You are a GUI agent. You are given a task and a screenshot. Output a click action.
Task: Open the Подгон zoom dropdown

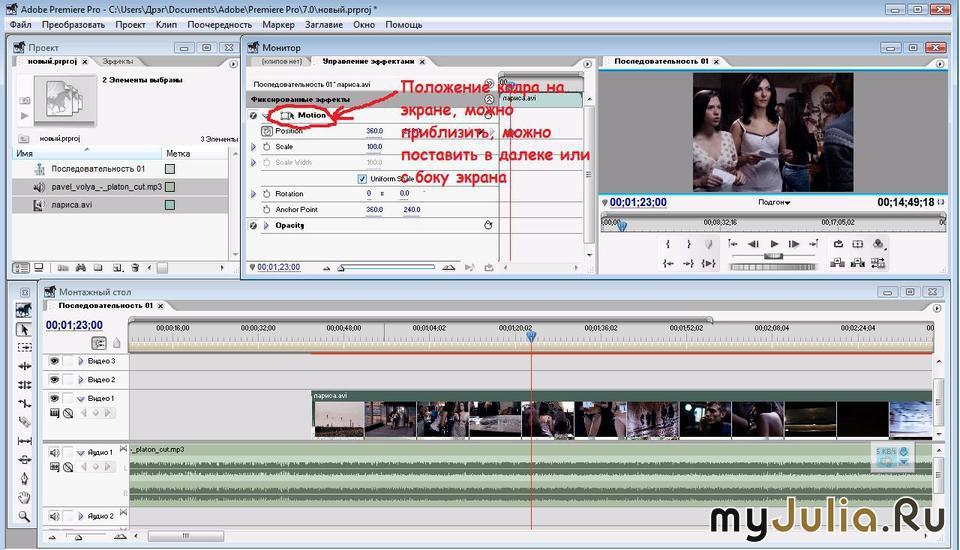(774, 202)
